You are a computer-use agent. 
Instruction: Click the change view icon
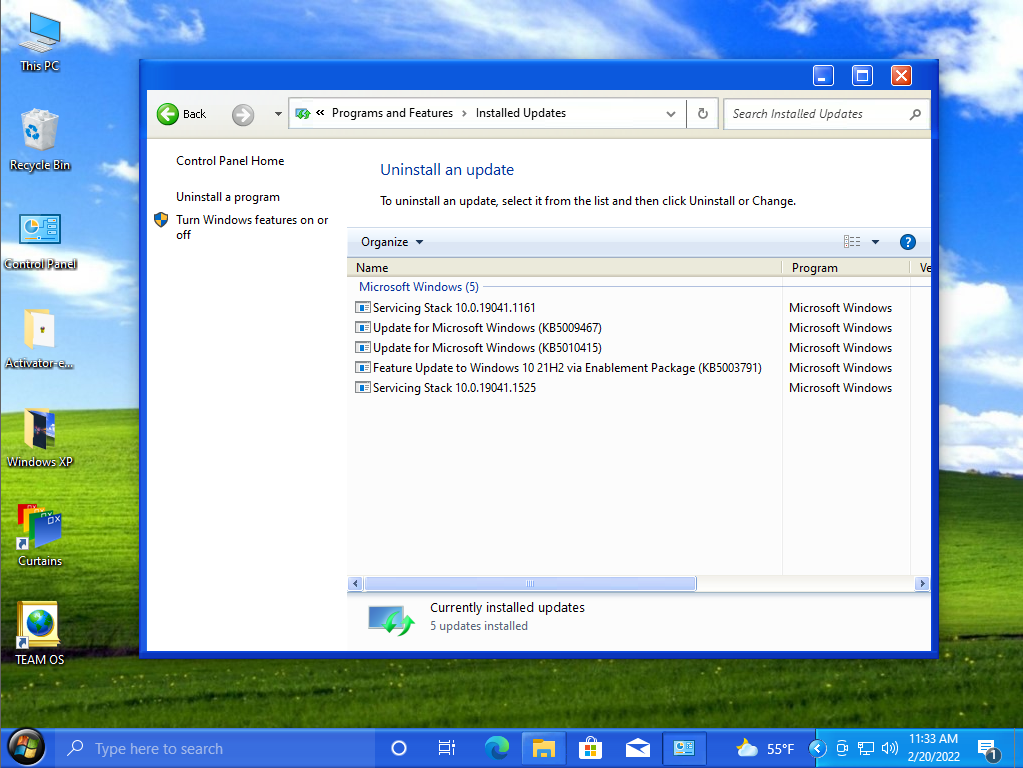851,242
